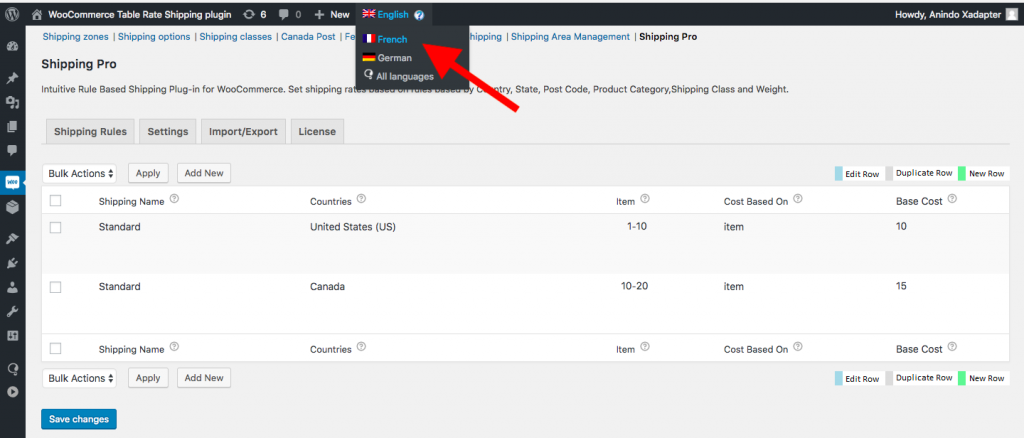The image size is (1024, 438).
Task: Save changes to shipping rules
Action: [x=78, y=419]
